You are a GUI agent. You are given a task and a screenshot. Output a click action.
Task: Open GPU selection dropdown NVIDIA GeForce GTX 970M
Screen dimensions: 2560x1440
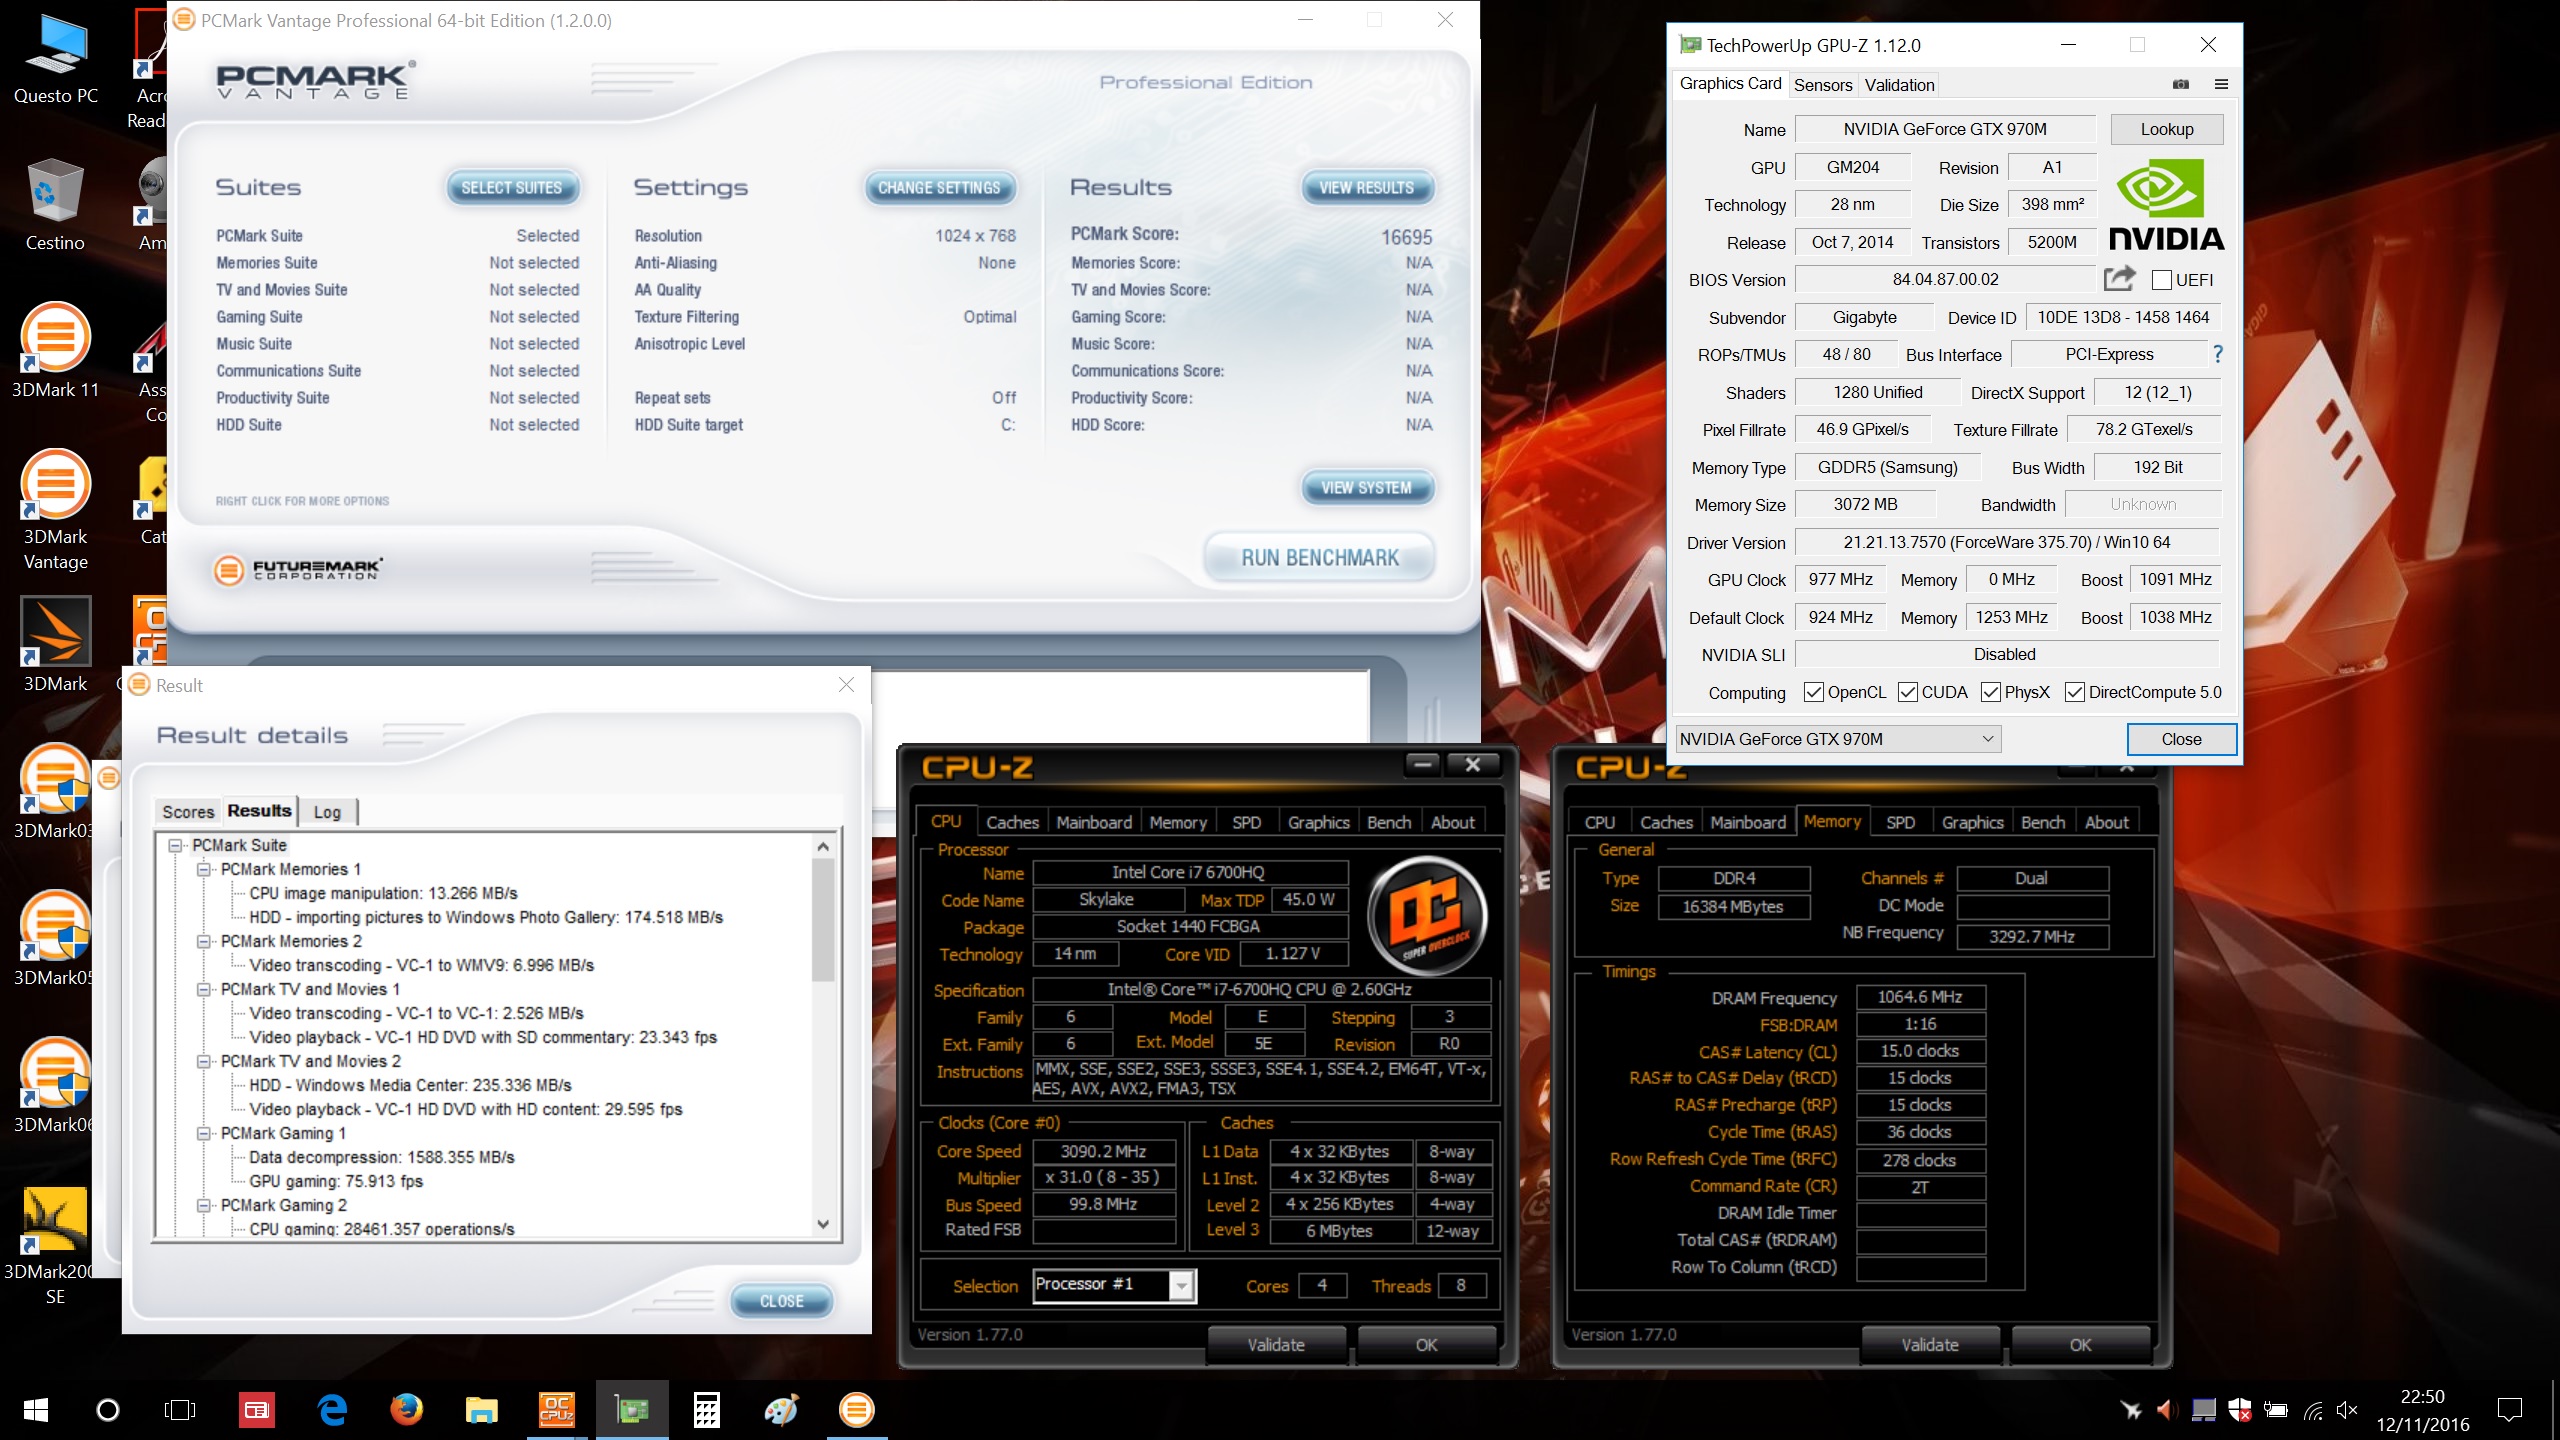coord(1838,739)
